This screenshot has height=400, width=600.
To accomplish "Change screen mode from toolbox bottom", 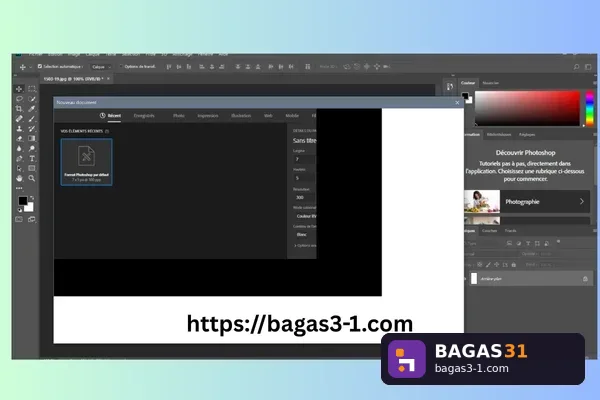I will tap(32, 219).
